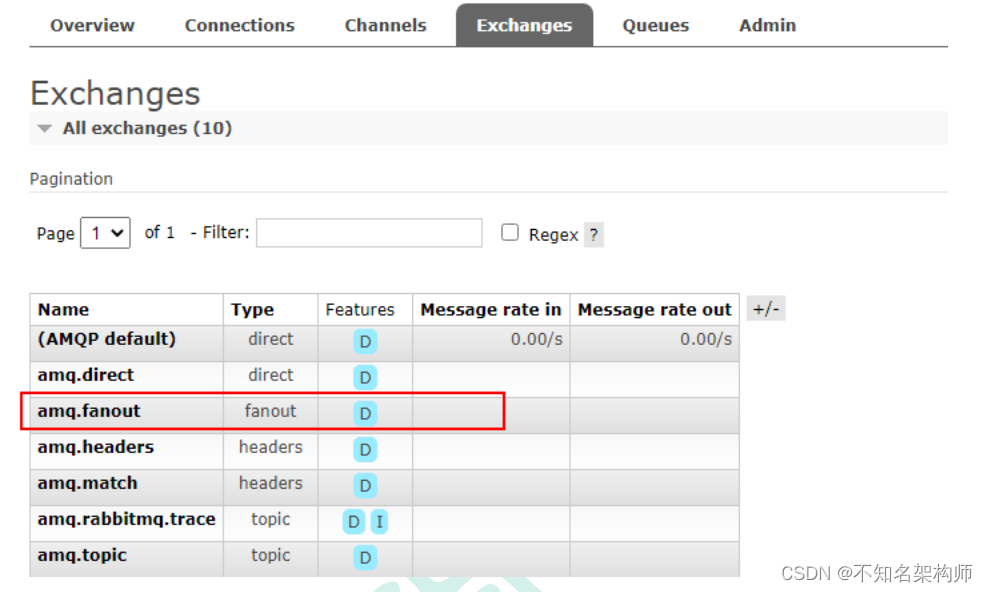Open the amq.rabbitmq.trace exchange

click(127, 519)
